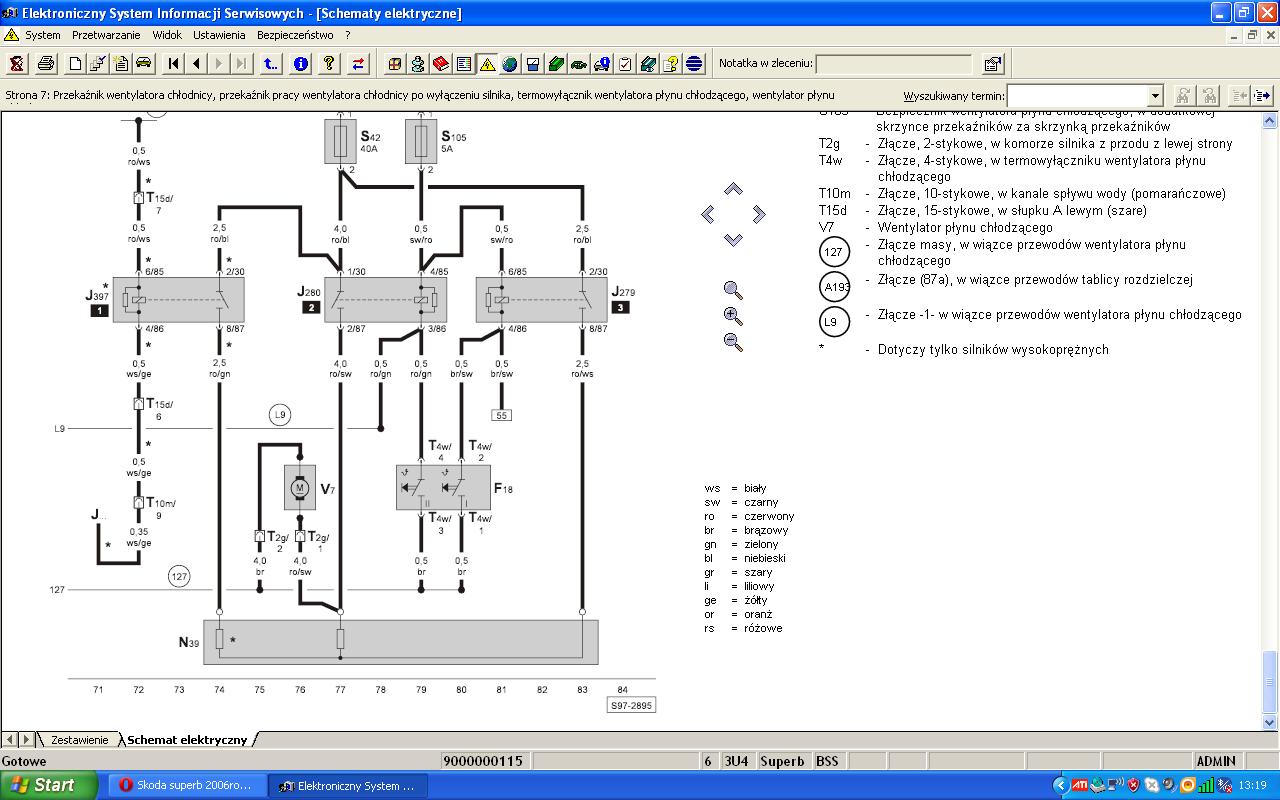Image resolution: width=1280 pixels, height=800 pixels.
Task: Click the V7 fan motor symbol
Action: click(299, 488)
